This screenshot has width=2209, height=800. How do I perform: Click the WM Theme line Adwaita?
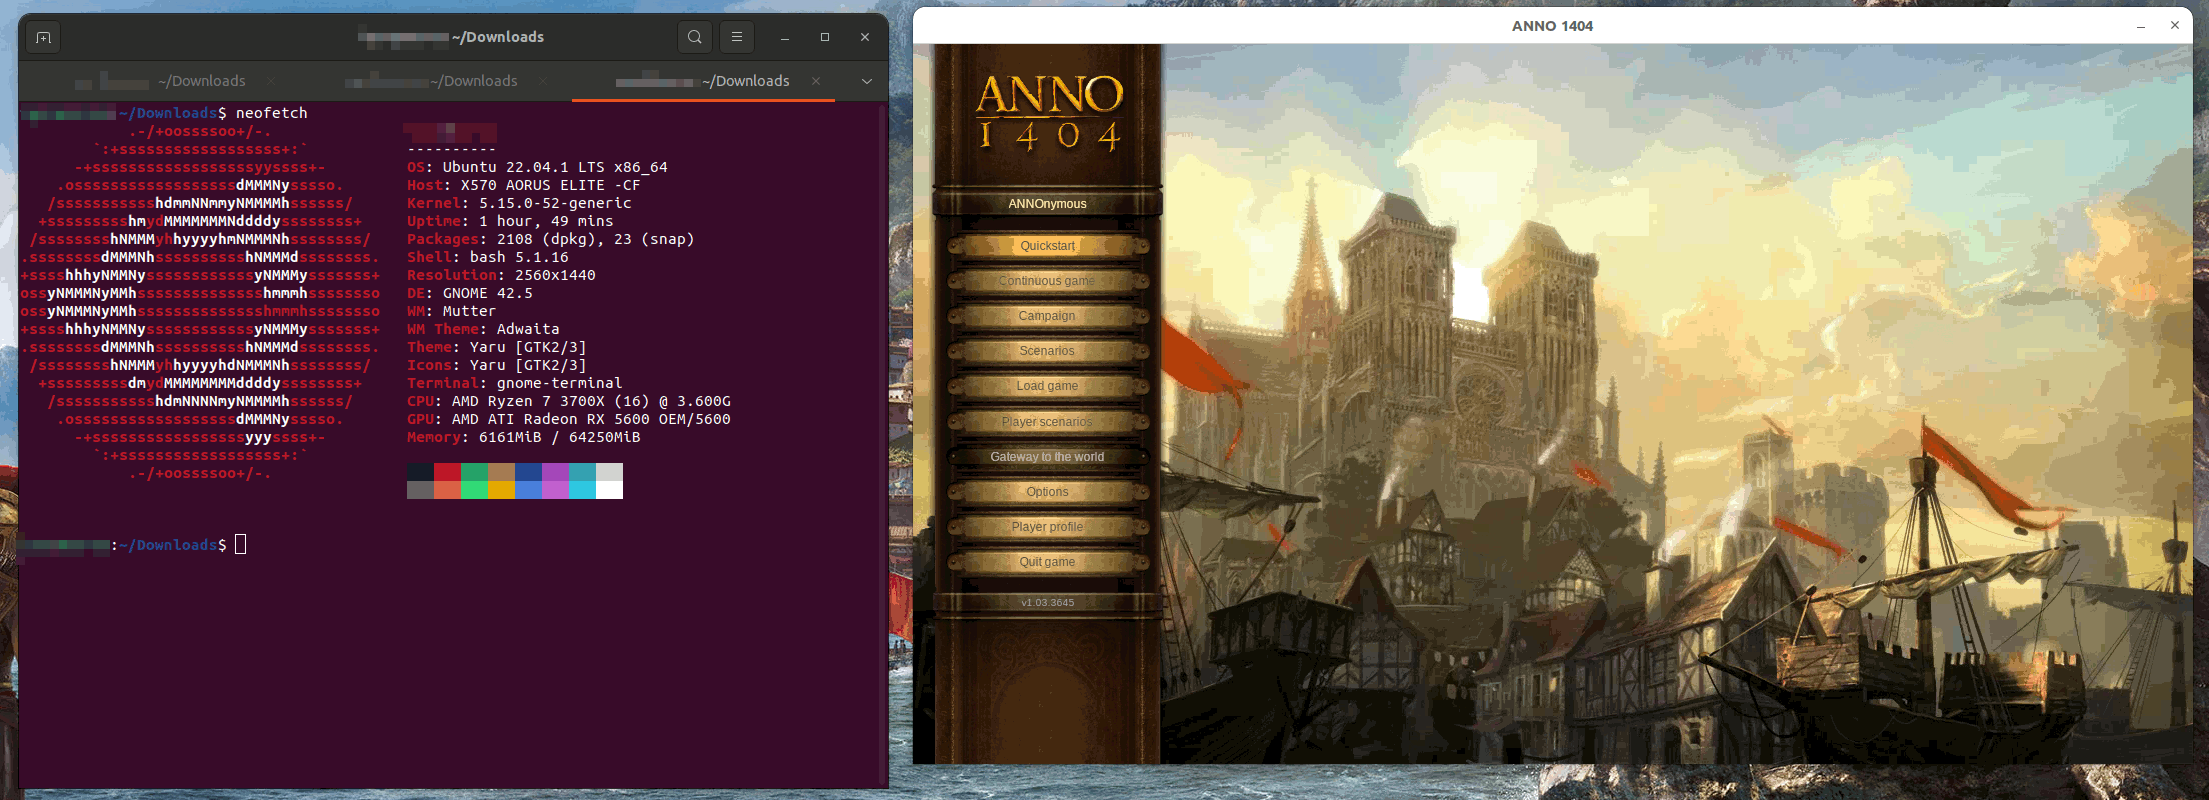[x=483, y=329]
